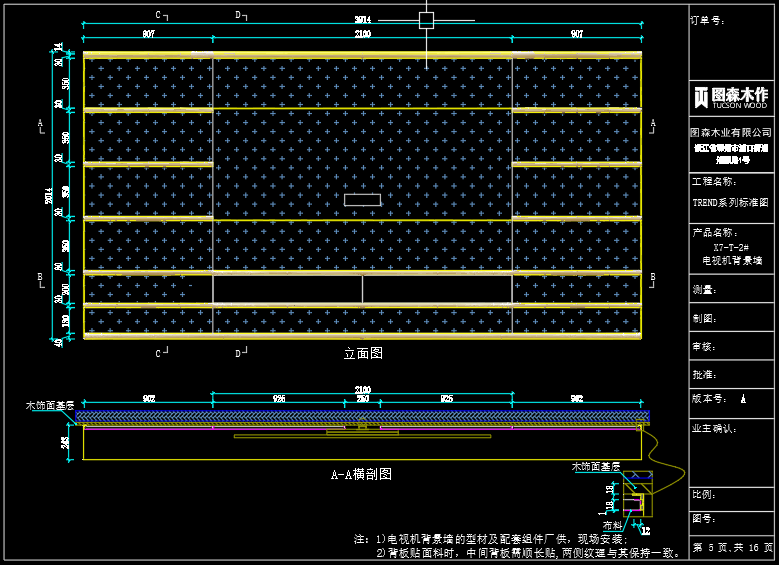Click the 电视机背景墙 product name text

click(731, 260)
